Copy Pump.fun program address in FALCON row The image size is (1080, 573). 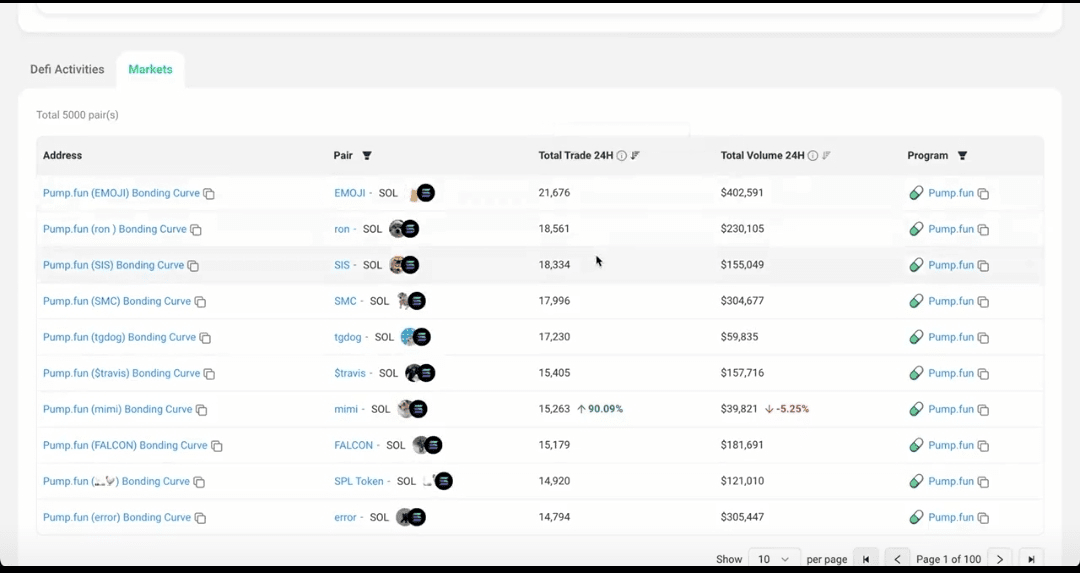983,446
